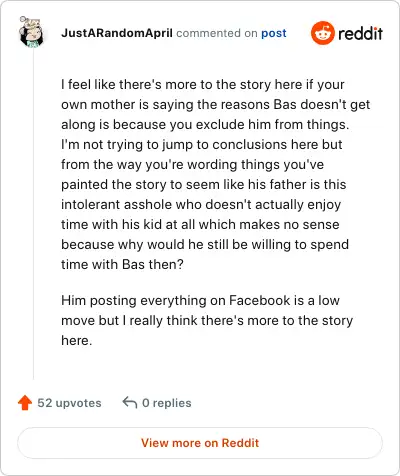The height and width of the screenshot is (476, 400).
Task: Click the 'reddit' wordmark text
Action: click(x=360, y=33)
